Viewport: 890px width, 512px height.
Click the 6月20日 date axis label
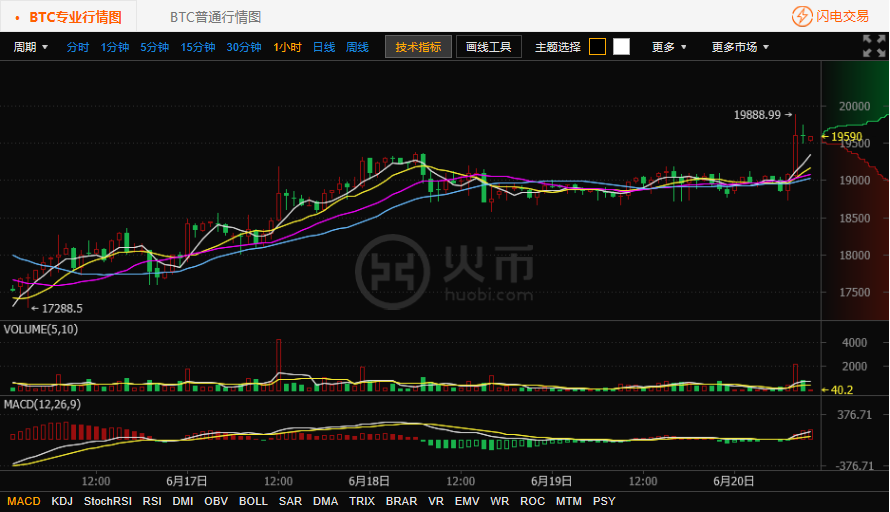[x=734, y=481]
